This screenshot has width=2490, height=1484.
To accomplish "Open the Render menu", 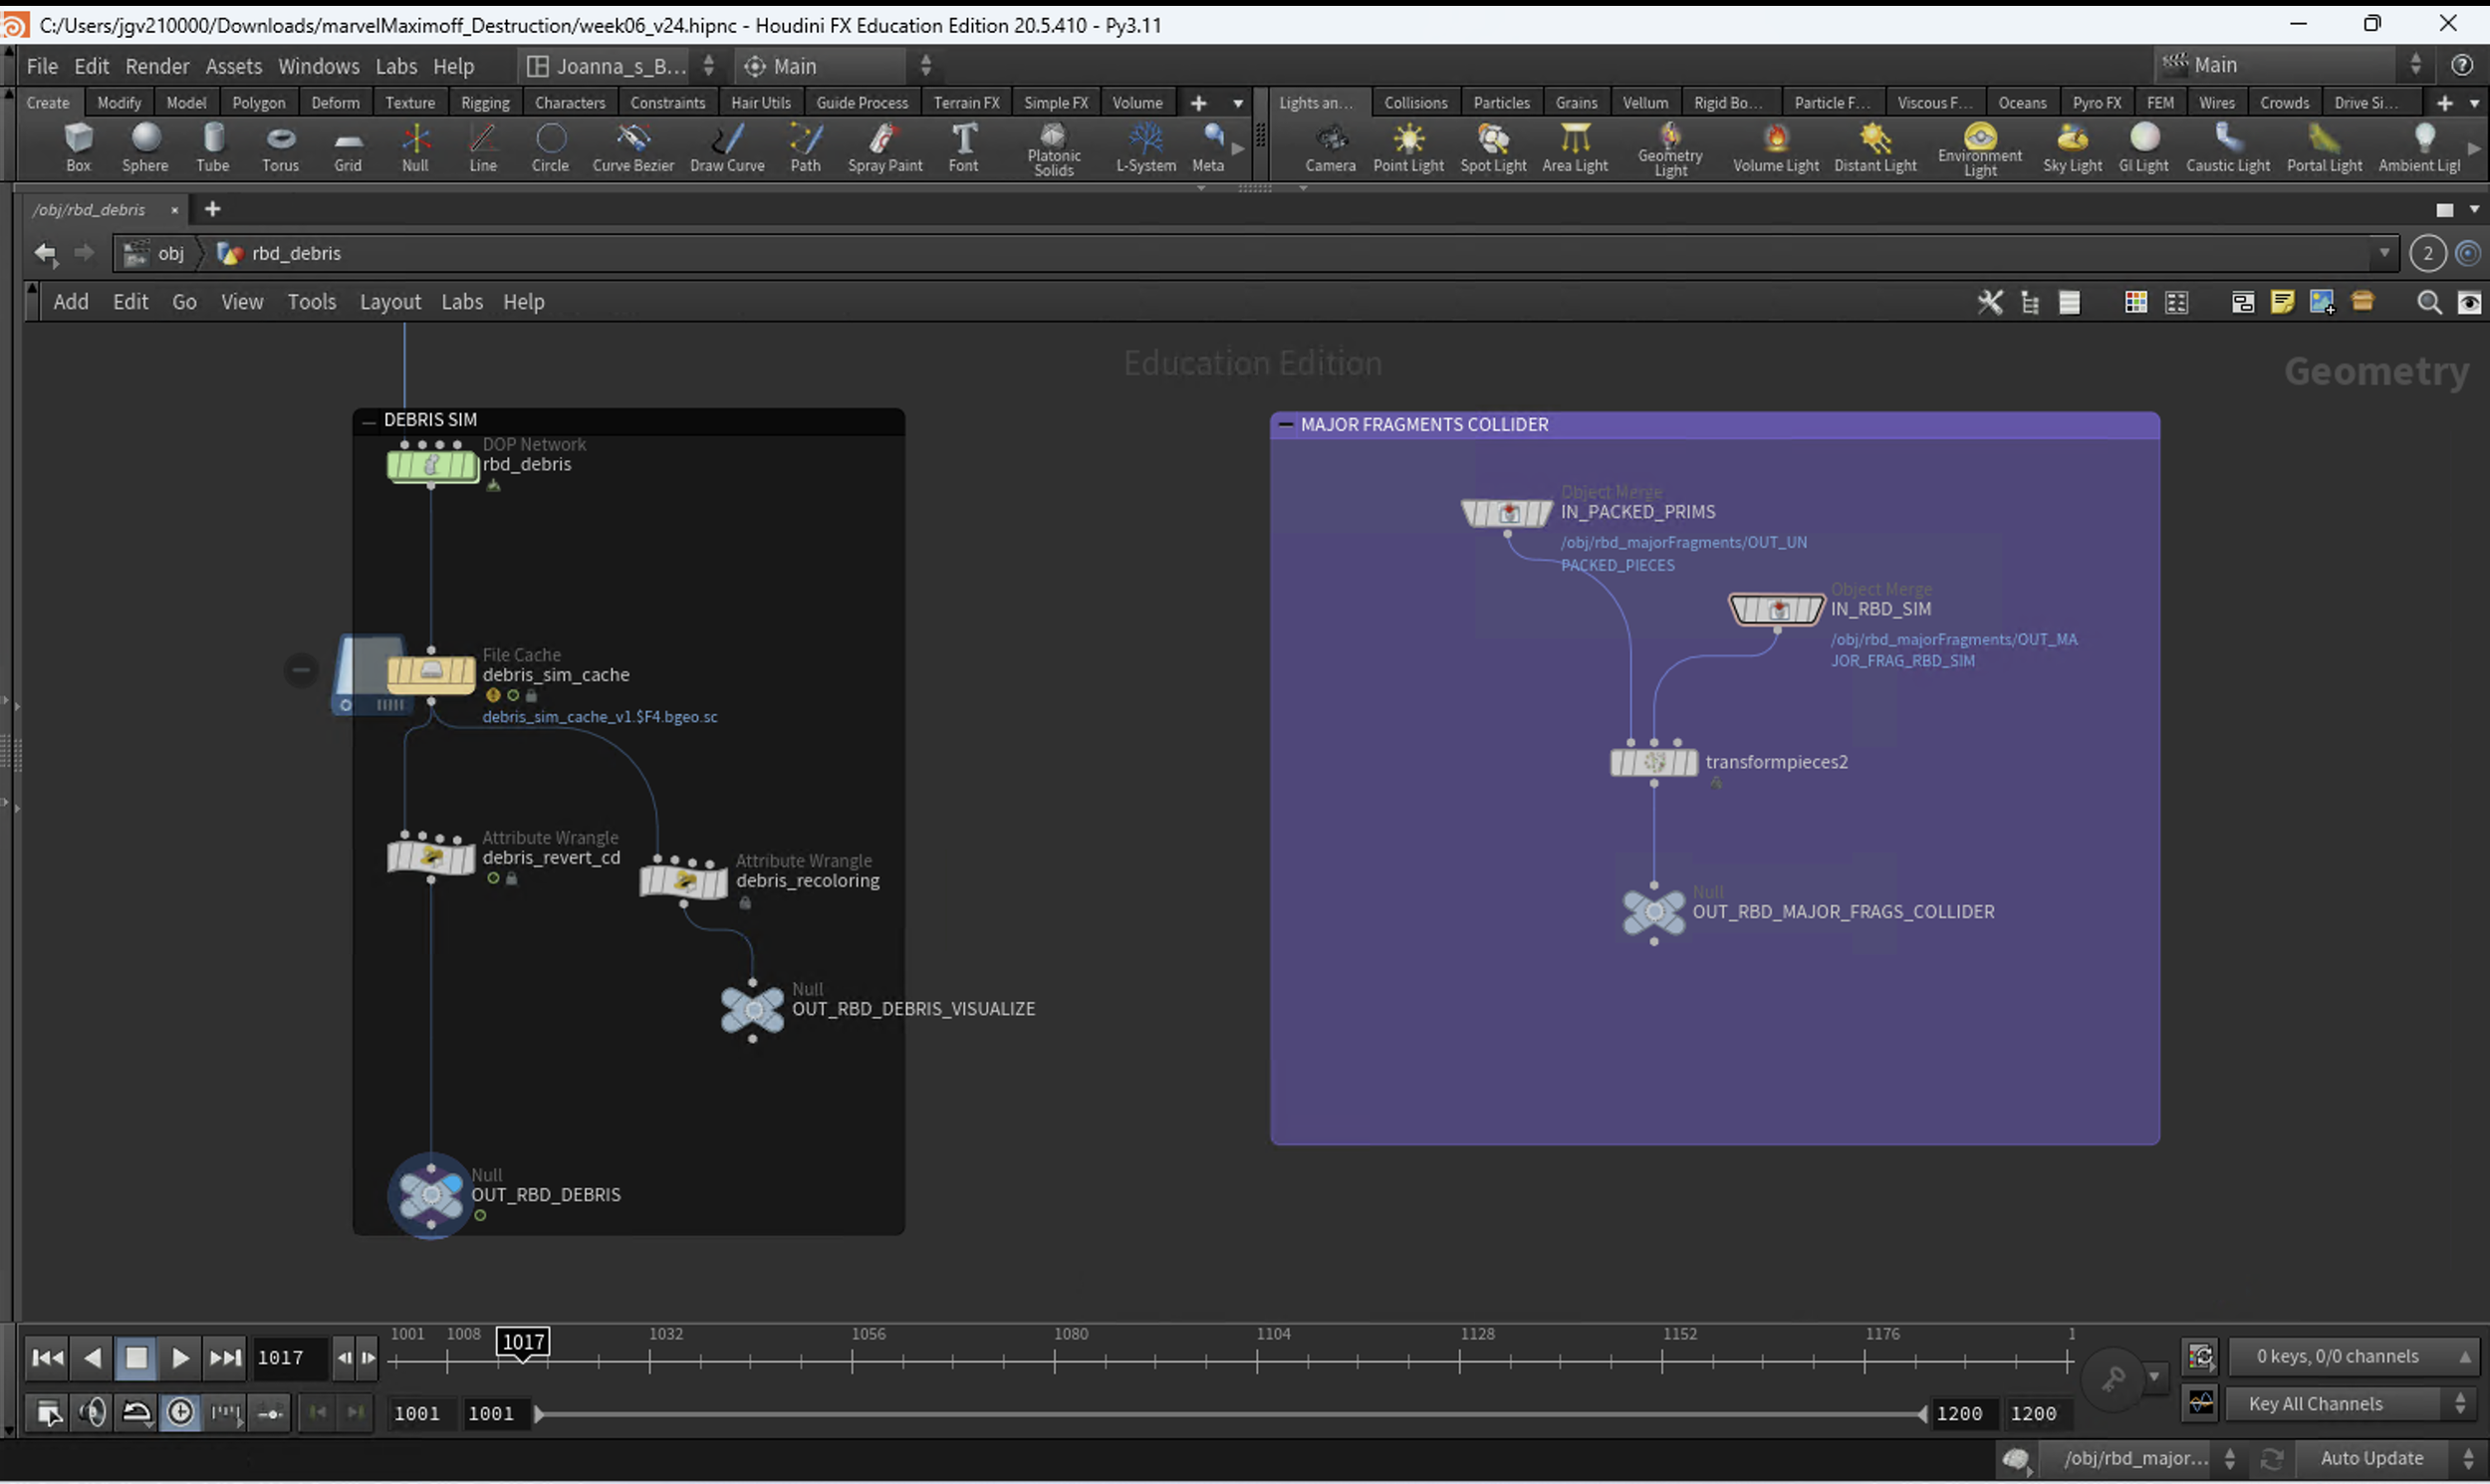I will [x=156, y=66].
